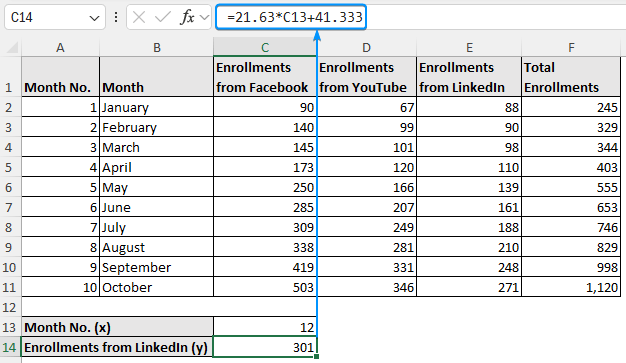Image resolution: width=626 pixels, height=363 pixels.
Task: Click LinkedIn enrollments value 248
Action: tap(469, 267)
